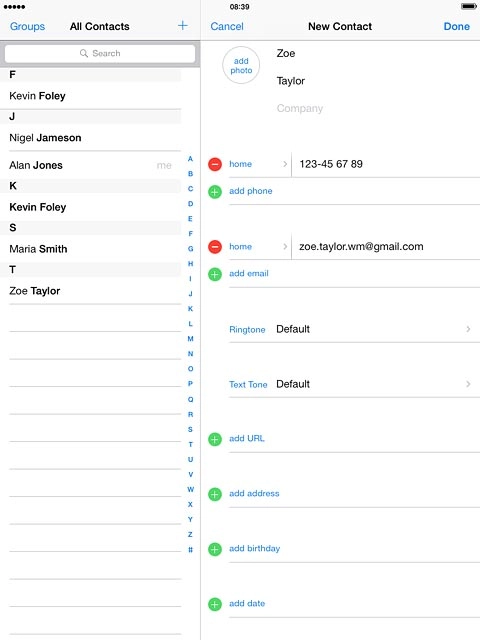Tap green plus beside add birthday
Screen dimensions: 480x640
tap(215, 549)
